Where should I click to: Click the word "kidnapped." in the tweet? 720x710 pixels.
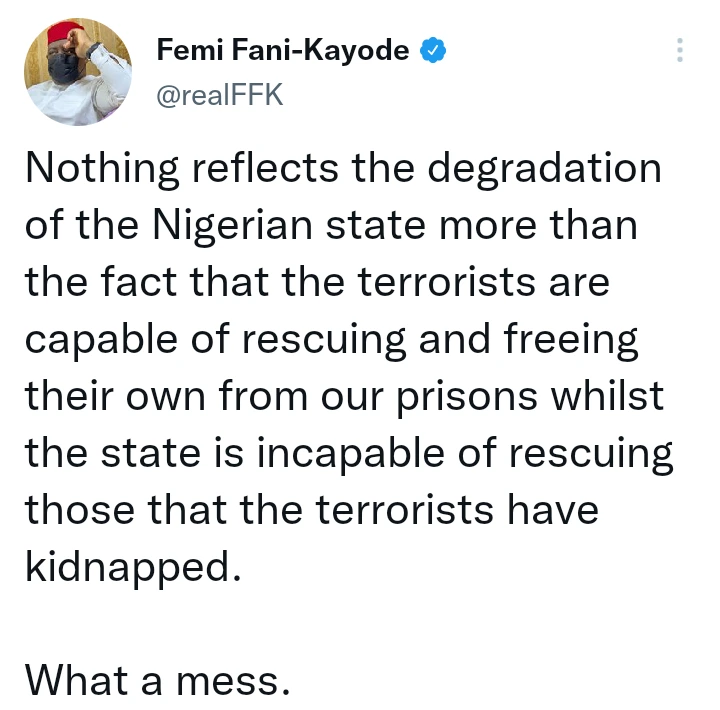click(133, 567)
